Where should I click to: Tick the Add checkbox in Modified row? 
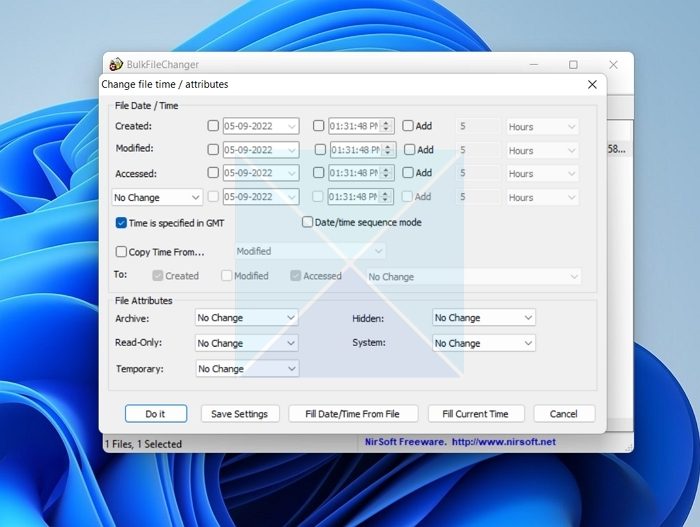[409, 149]
